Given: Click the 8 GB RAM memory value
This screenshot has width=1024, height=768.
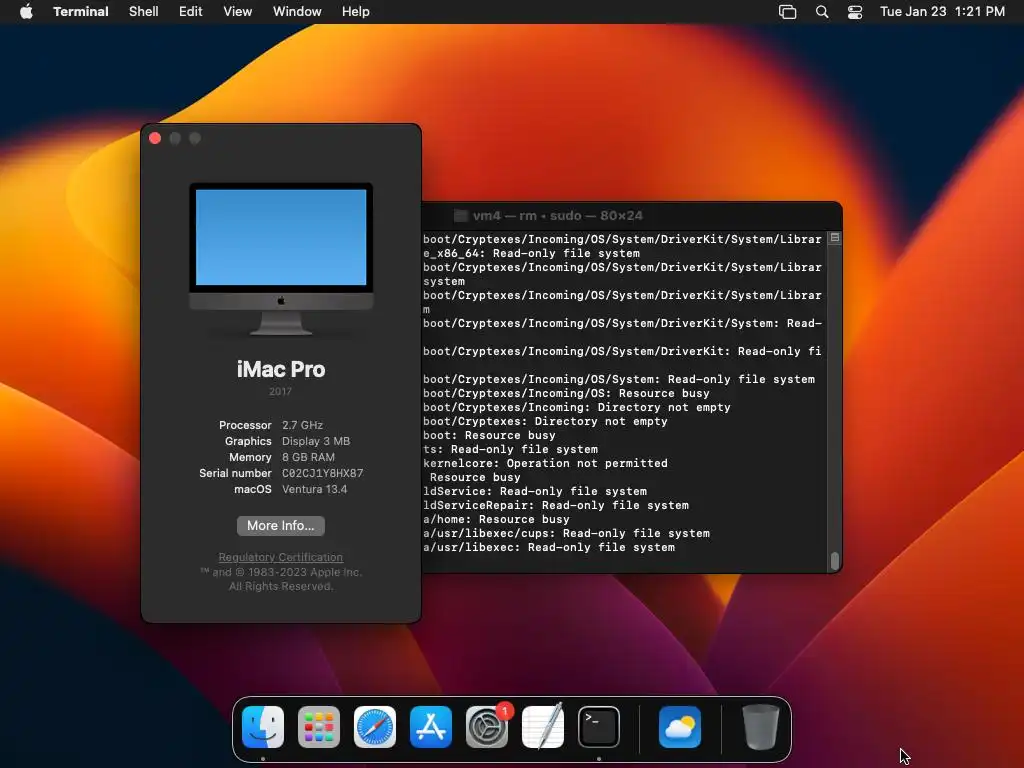Looking at the screenshot, I should 308,457.
